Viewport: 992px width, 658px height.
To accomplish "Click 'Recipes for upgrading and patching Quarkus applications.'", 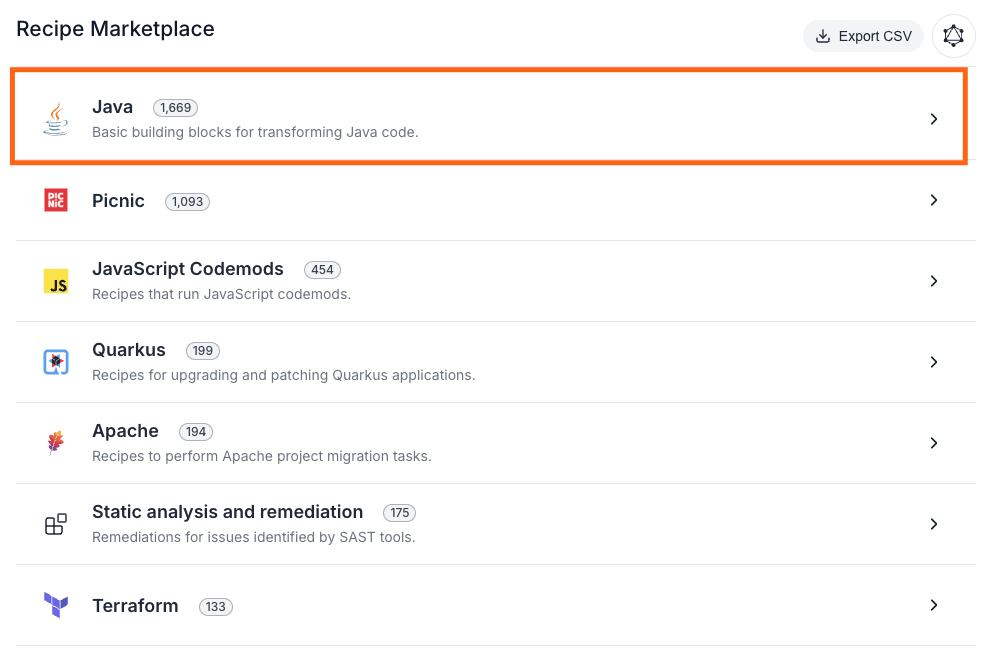I will pos(283,375).
